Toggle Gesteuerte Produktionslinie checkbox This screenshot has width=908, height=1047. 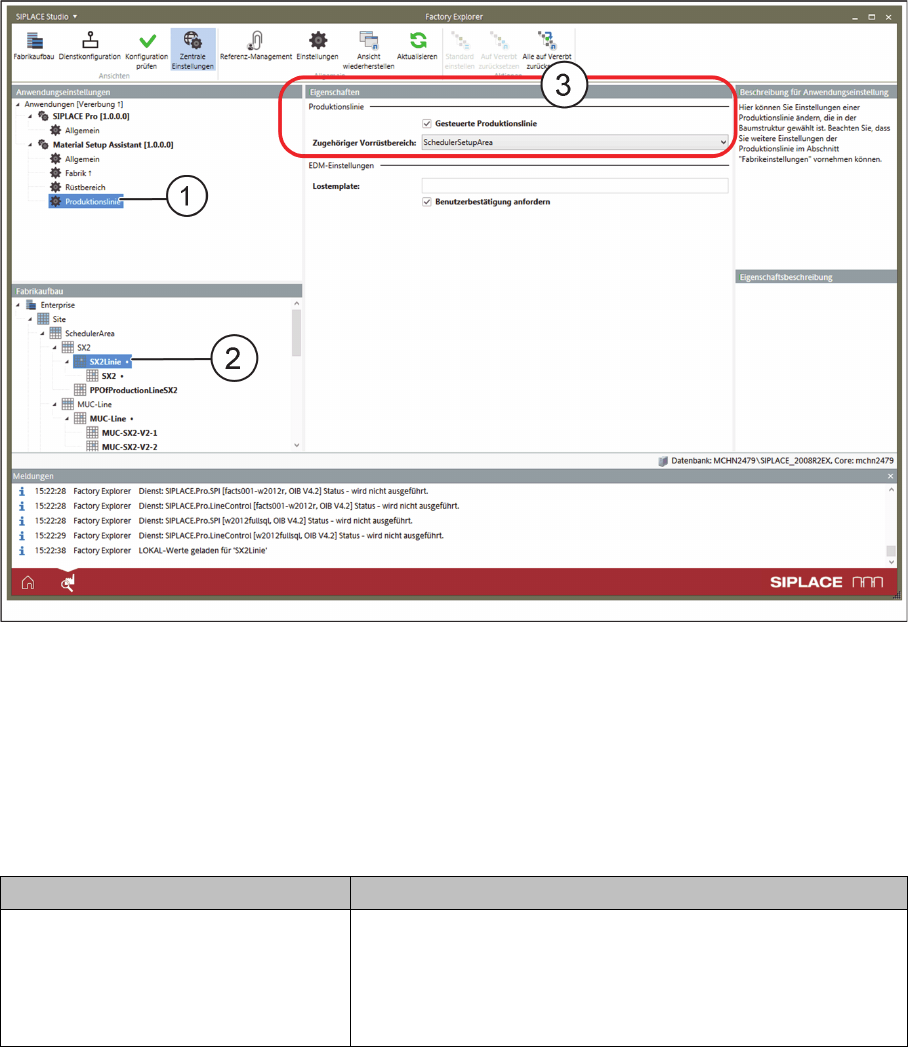(x=427, y=124)
